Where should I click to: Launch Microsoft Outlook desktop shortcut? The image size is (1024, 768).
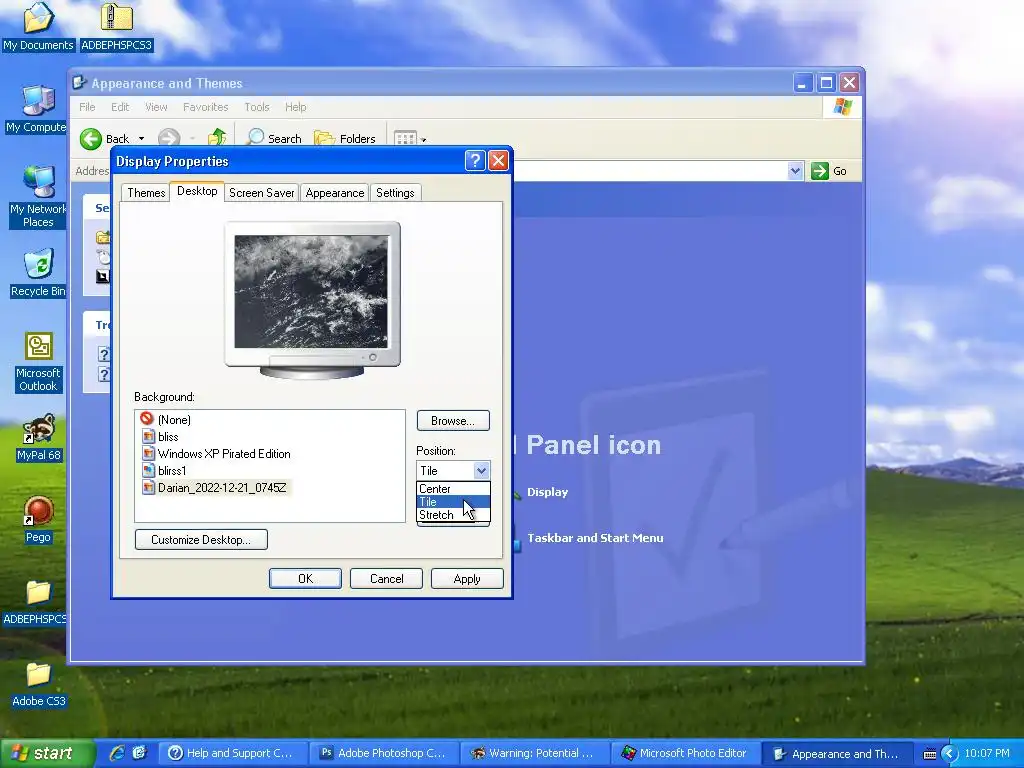pos(38,362)
